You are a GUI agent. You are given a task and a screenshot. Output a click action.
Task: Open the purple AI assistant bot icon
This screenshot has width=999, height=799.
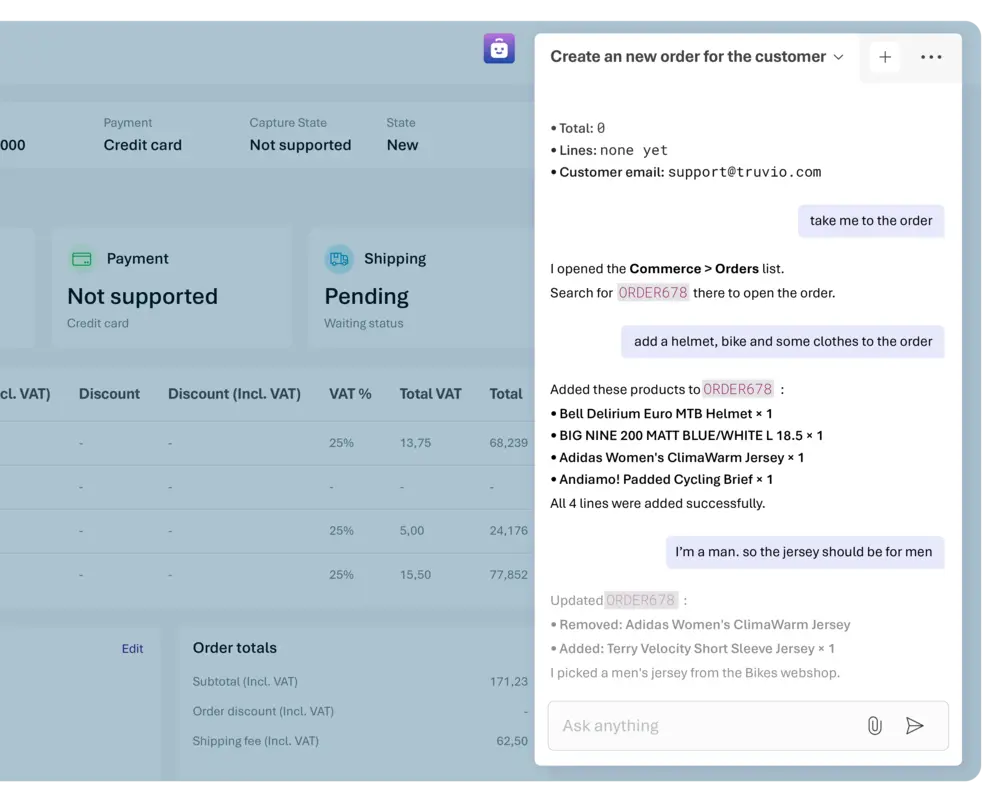coord(499,48)
